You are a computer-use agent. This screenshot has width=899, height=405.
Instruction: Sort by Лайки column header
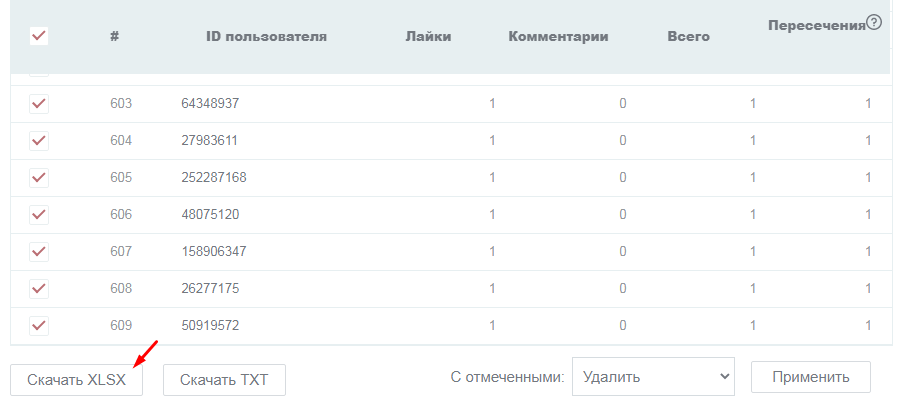coord(428,37)
